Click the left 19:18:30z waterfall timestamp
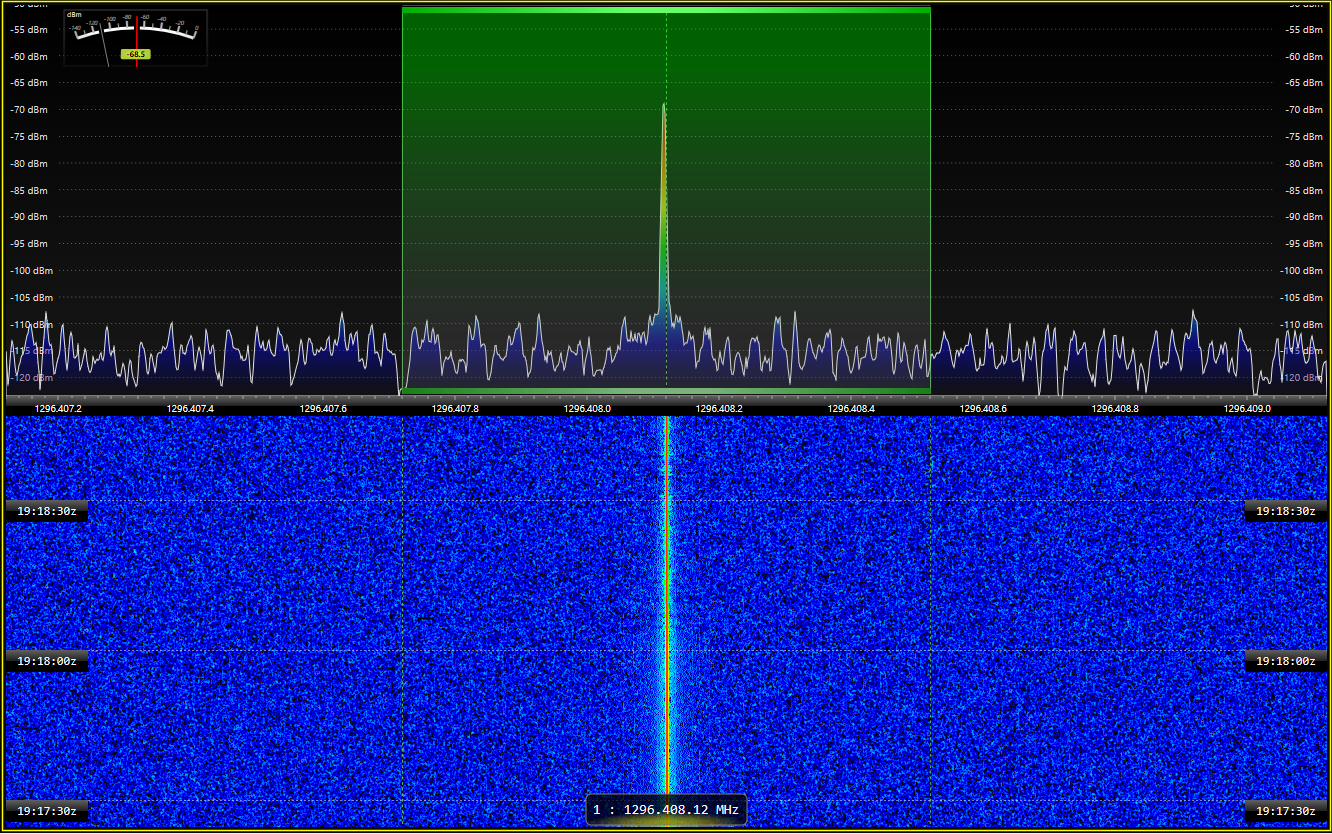1332x834 pixels. click(x=46, y=511)
